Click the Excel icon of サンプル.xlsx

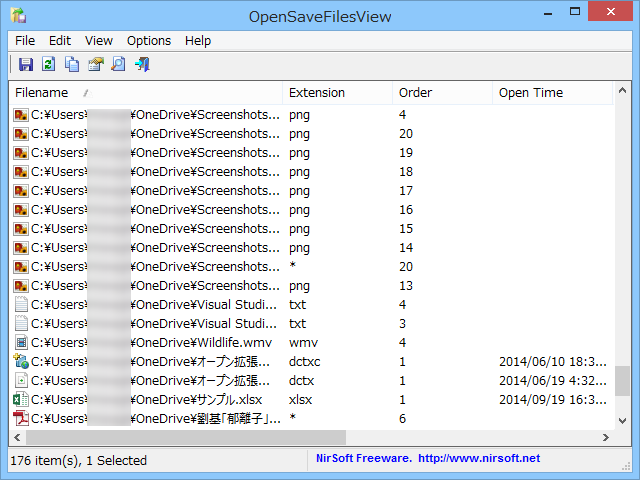pyautogui.click(x=21, y=399)
